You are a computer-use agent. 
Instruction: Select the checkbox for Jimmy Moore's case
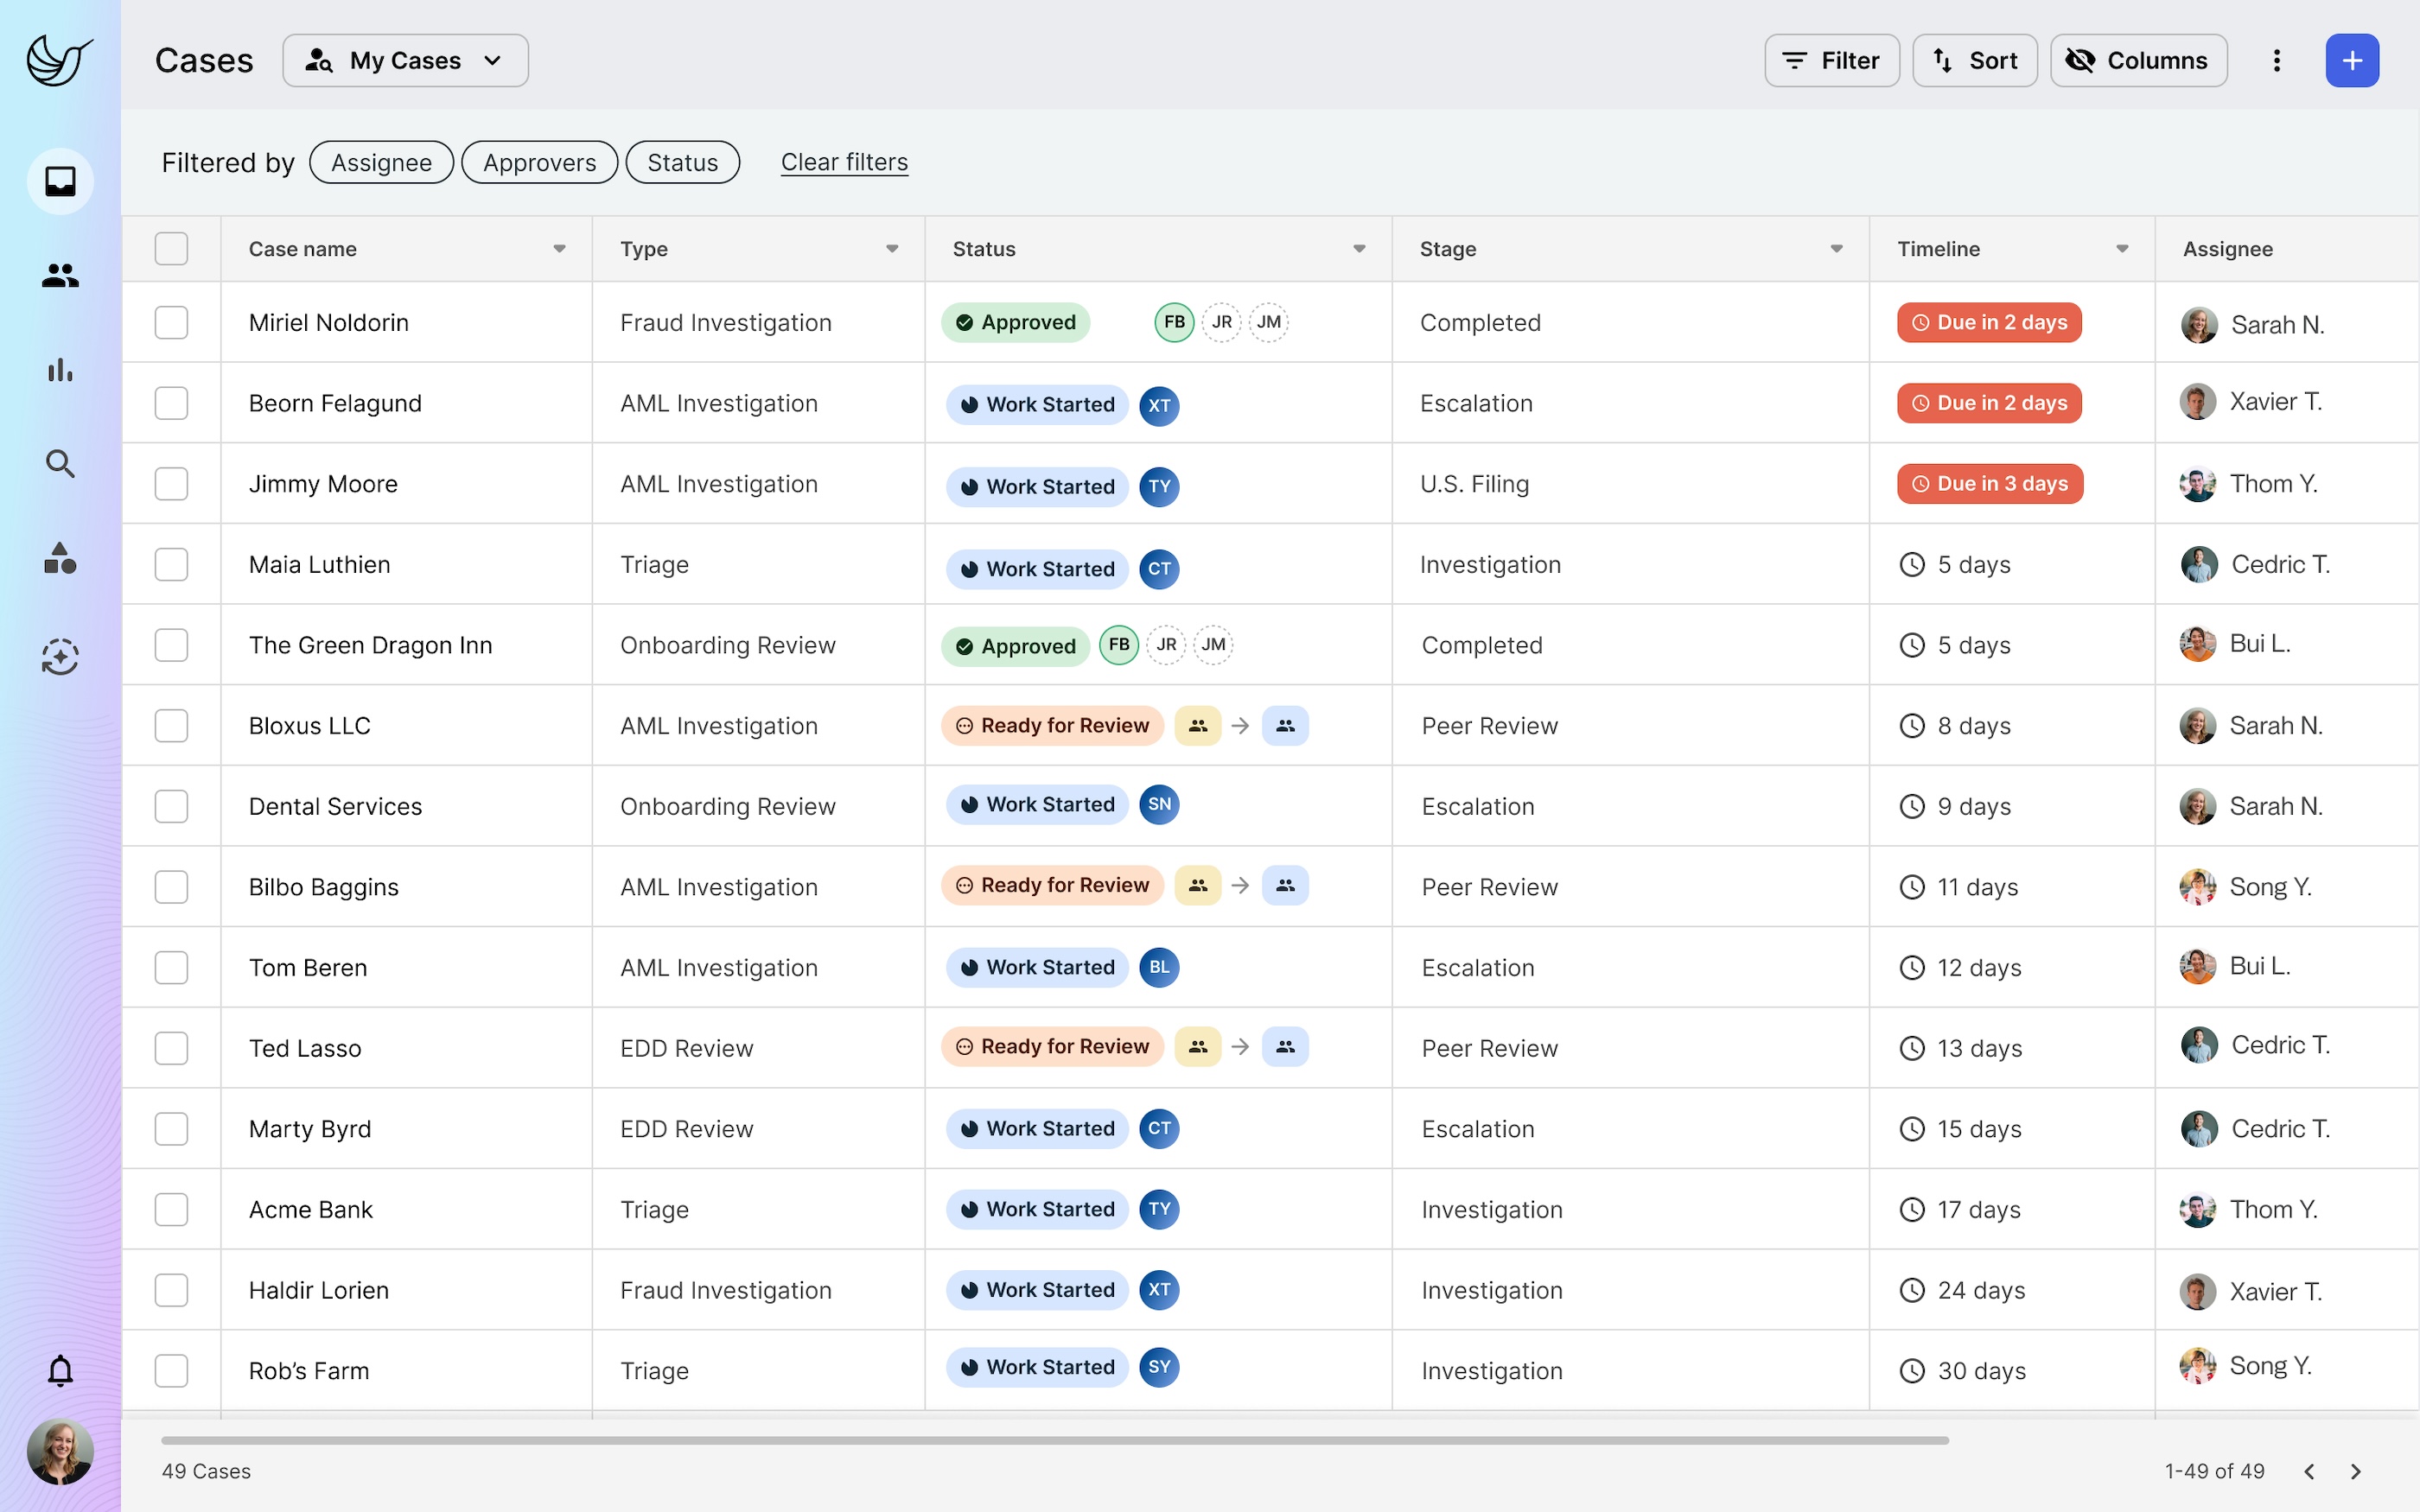point(171,483)
